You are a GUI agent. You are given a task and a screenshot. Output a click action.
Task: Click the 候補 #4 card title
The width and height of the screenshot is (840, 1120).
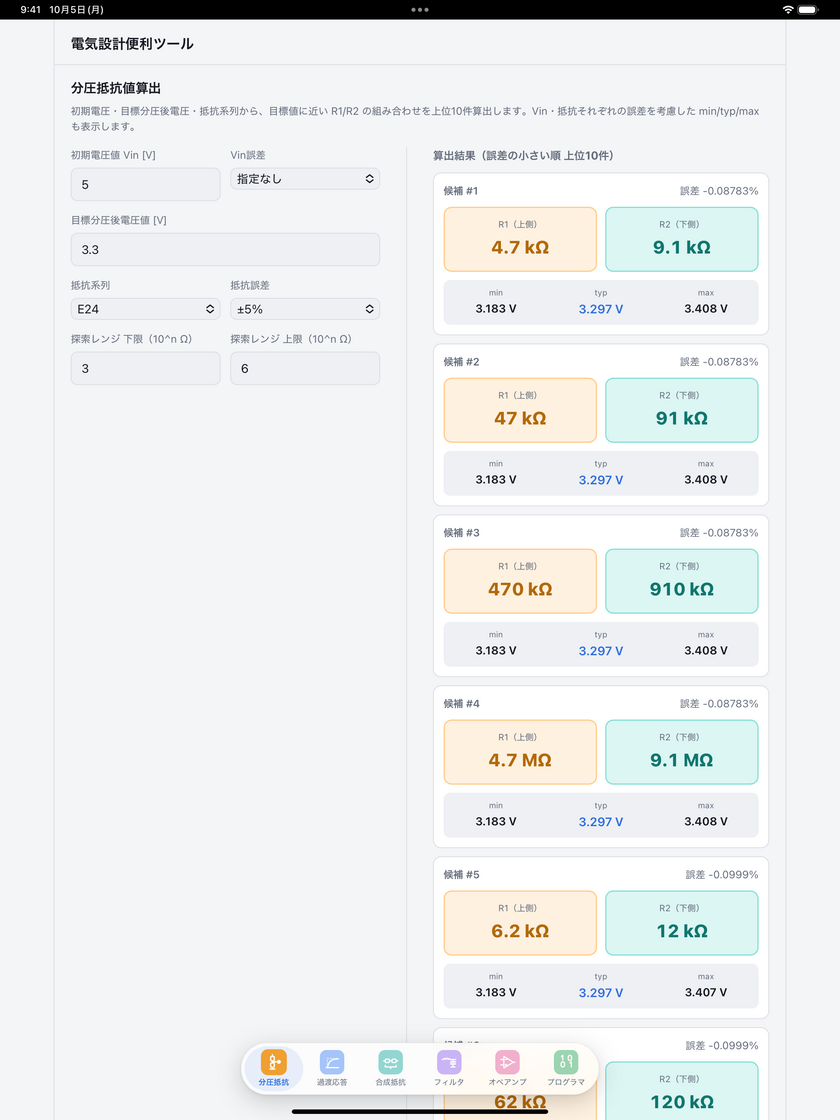[x=461, y=704]
